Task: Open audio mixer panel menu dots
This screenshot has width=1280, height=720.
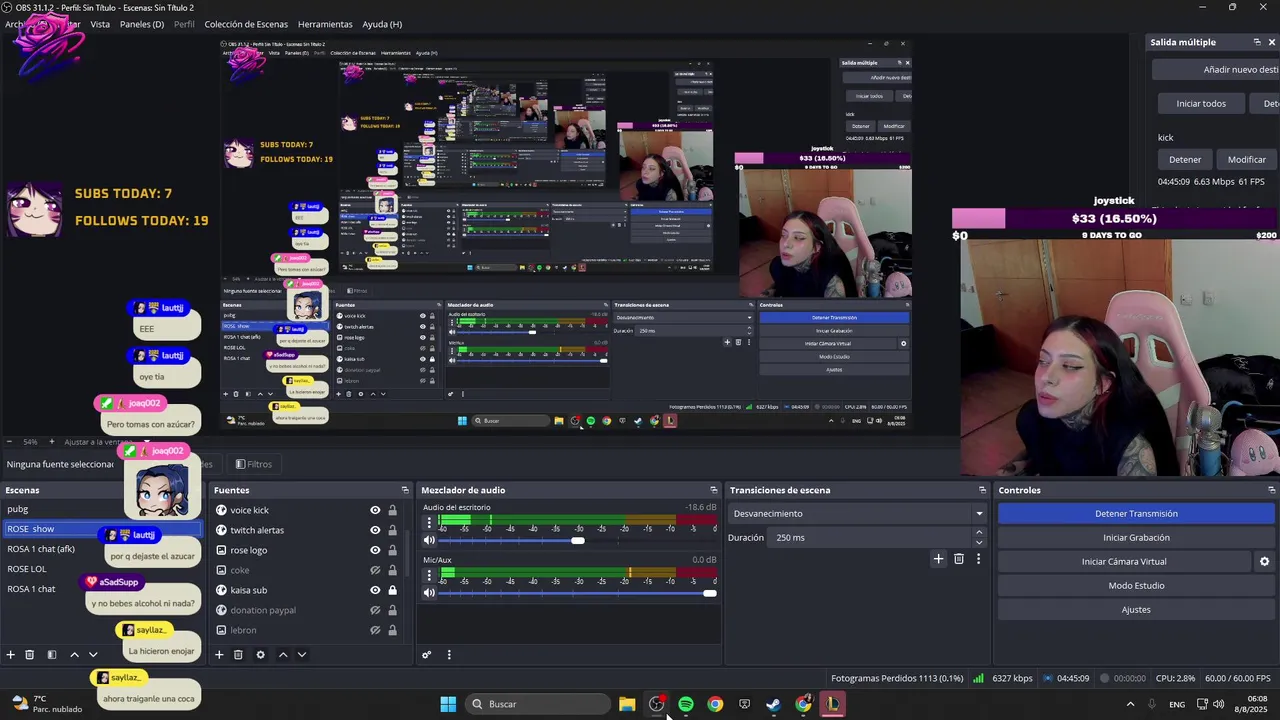Action: 449,655
